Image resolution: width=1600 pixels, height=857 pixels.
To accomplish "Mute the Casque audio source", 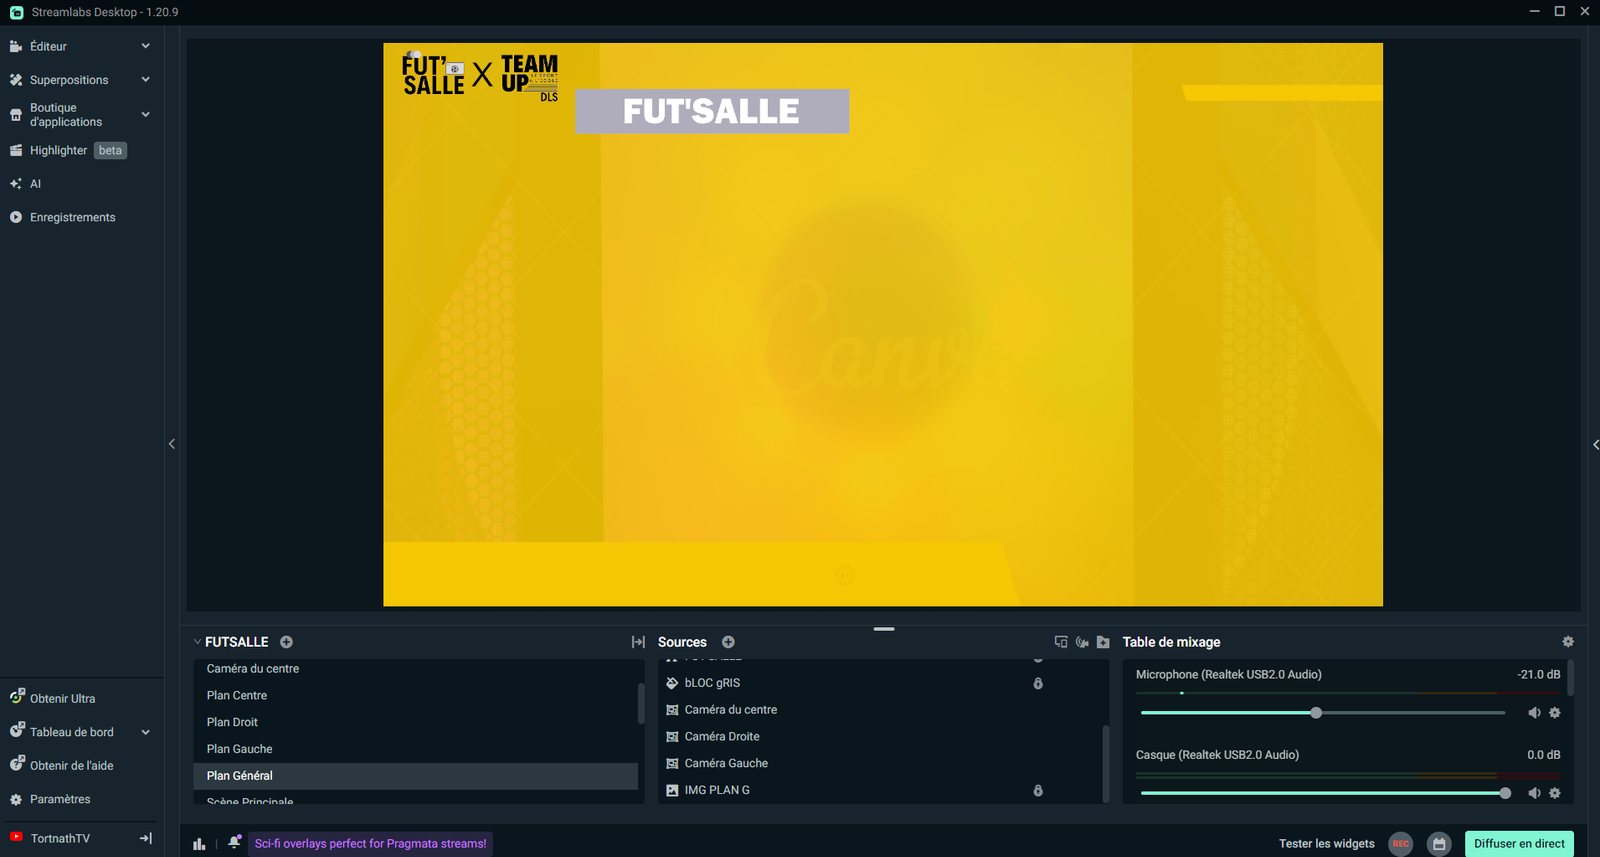I will click(1534, 793).
